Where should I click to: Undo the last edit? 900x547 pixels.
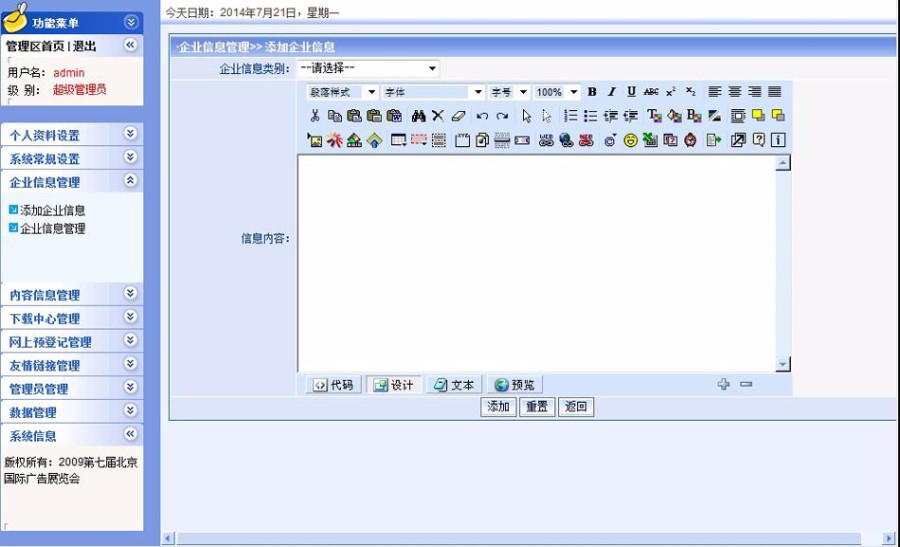click(x=482, y=116)
